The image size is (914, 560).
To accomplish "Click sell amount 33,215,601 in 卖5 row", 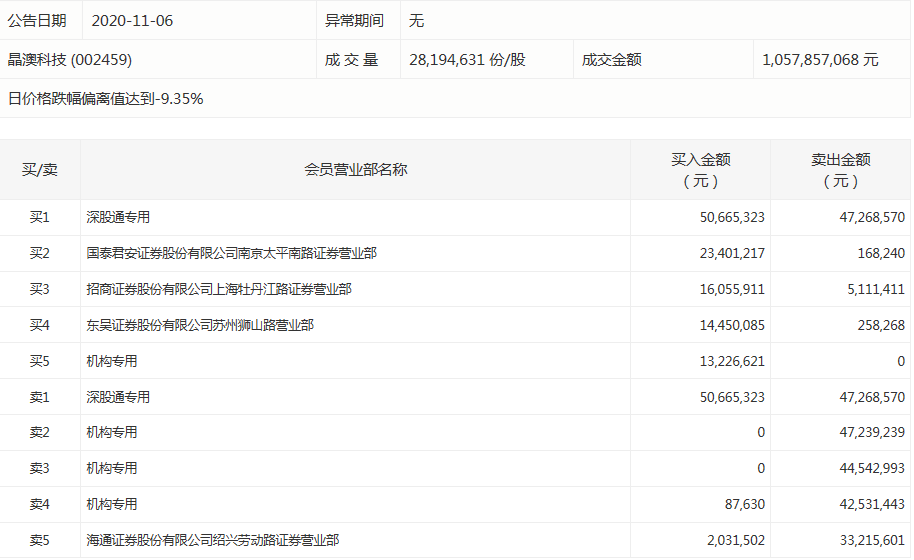I will [x=866, y=540].
